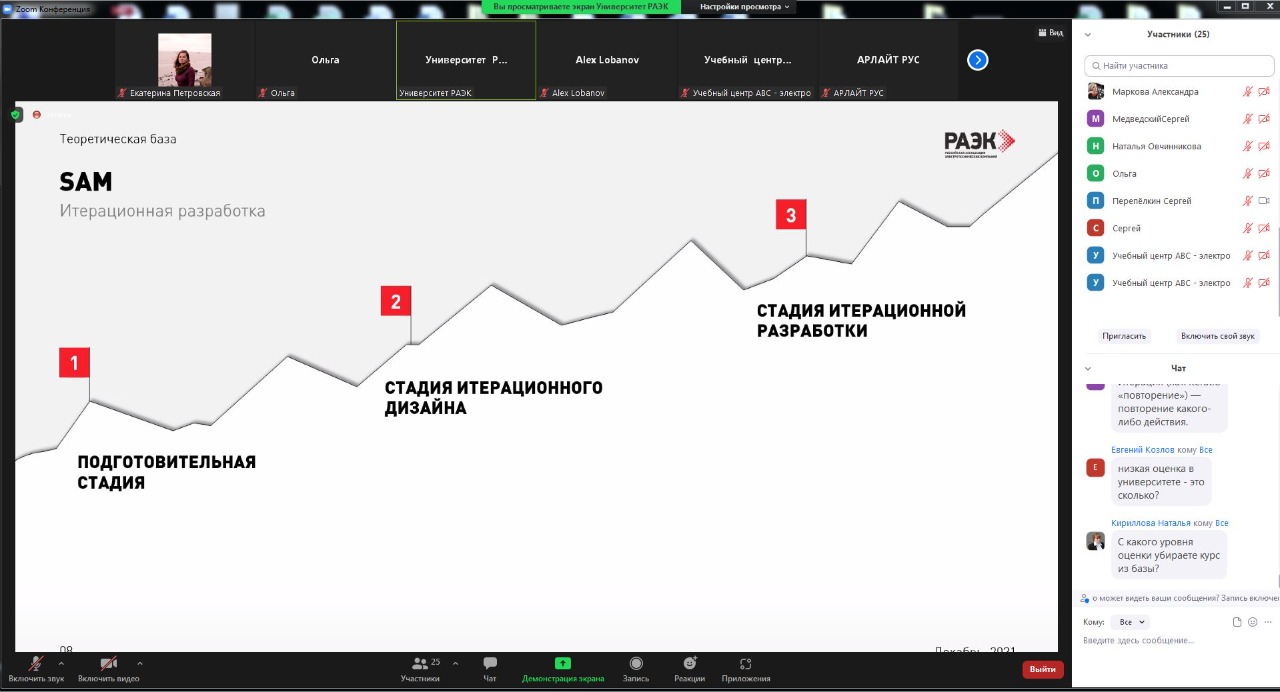Click the red Выйти leave button

1042,669
